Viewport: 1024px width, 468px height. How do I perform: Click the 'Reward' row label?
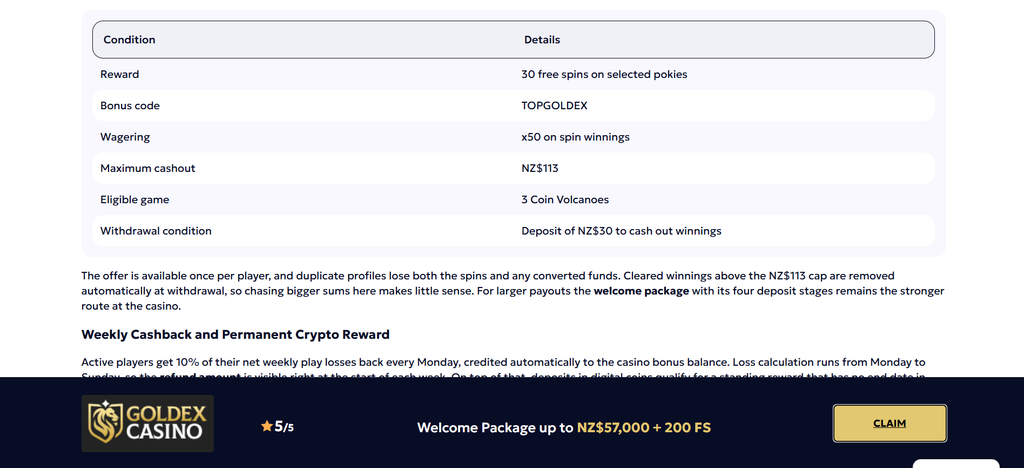click(120, 74)
